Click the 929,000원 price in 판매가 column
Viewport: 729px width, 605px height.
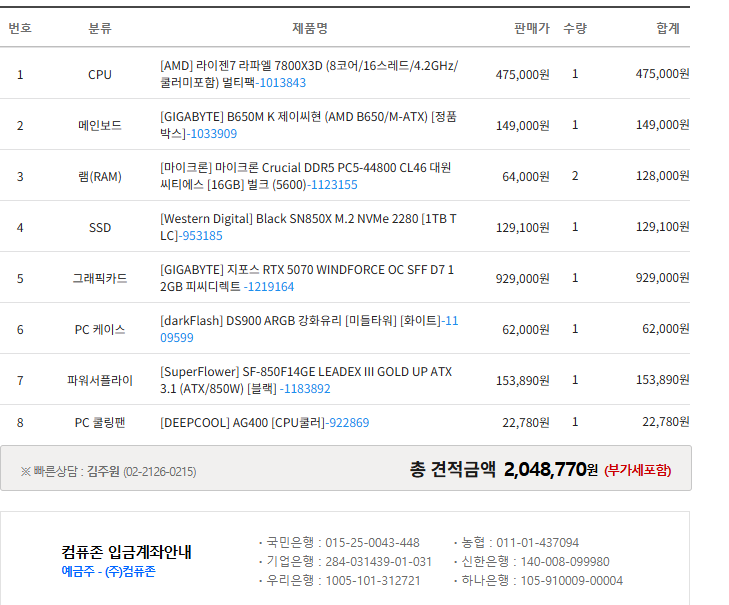523,279
